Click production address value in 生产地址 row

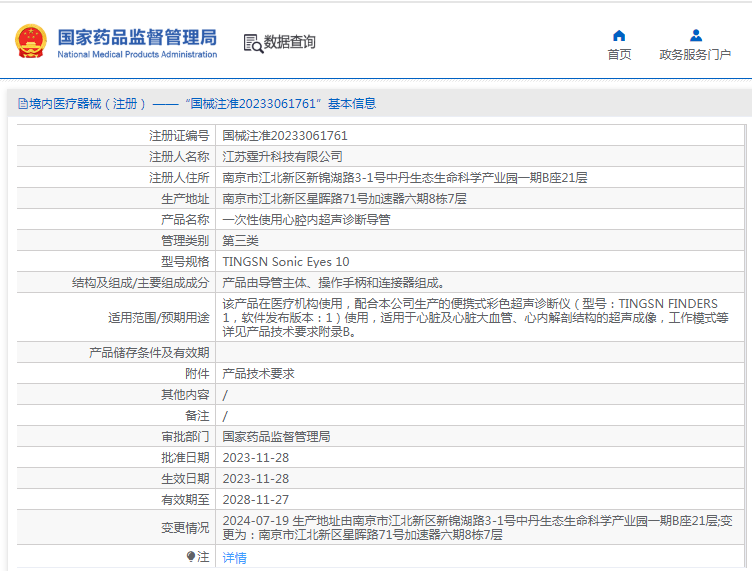(x=344, y=198)
